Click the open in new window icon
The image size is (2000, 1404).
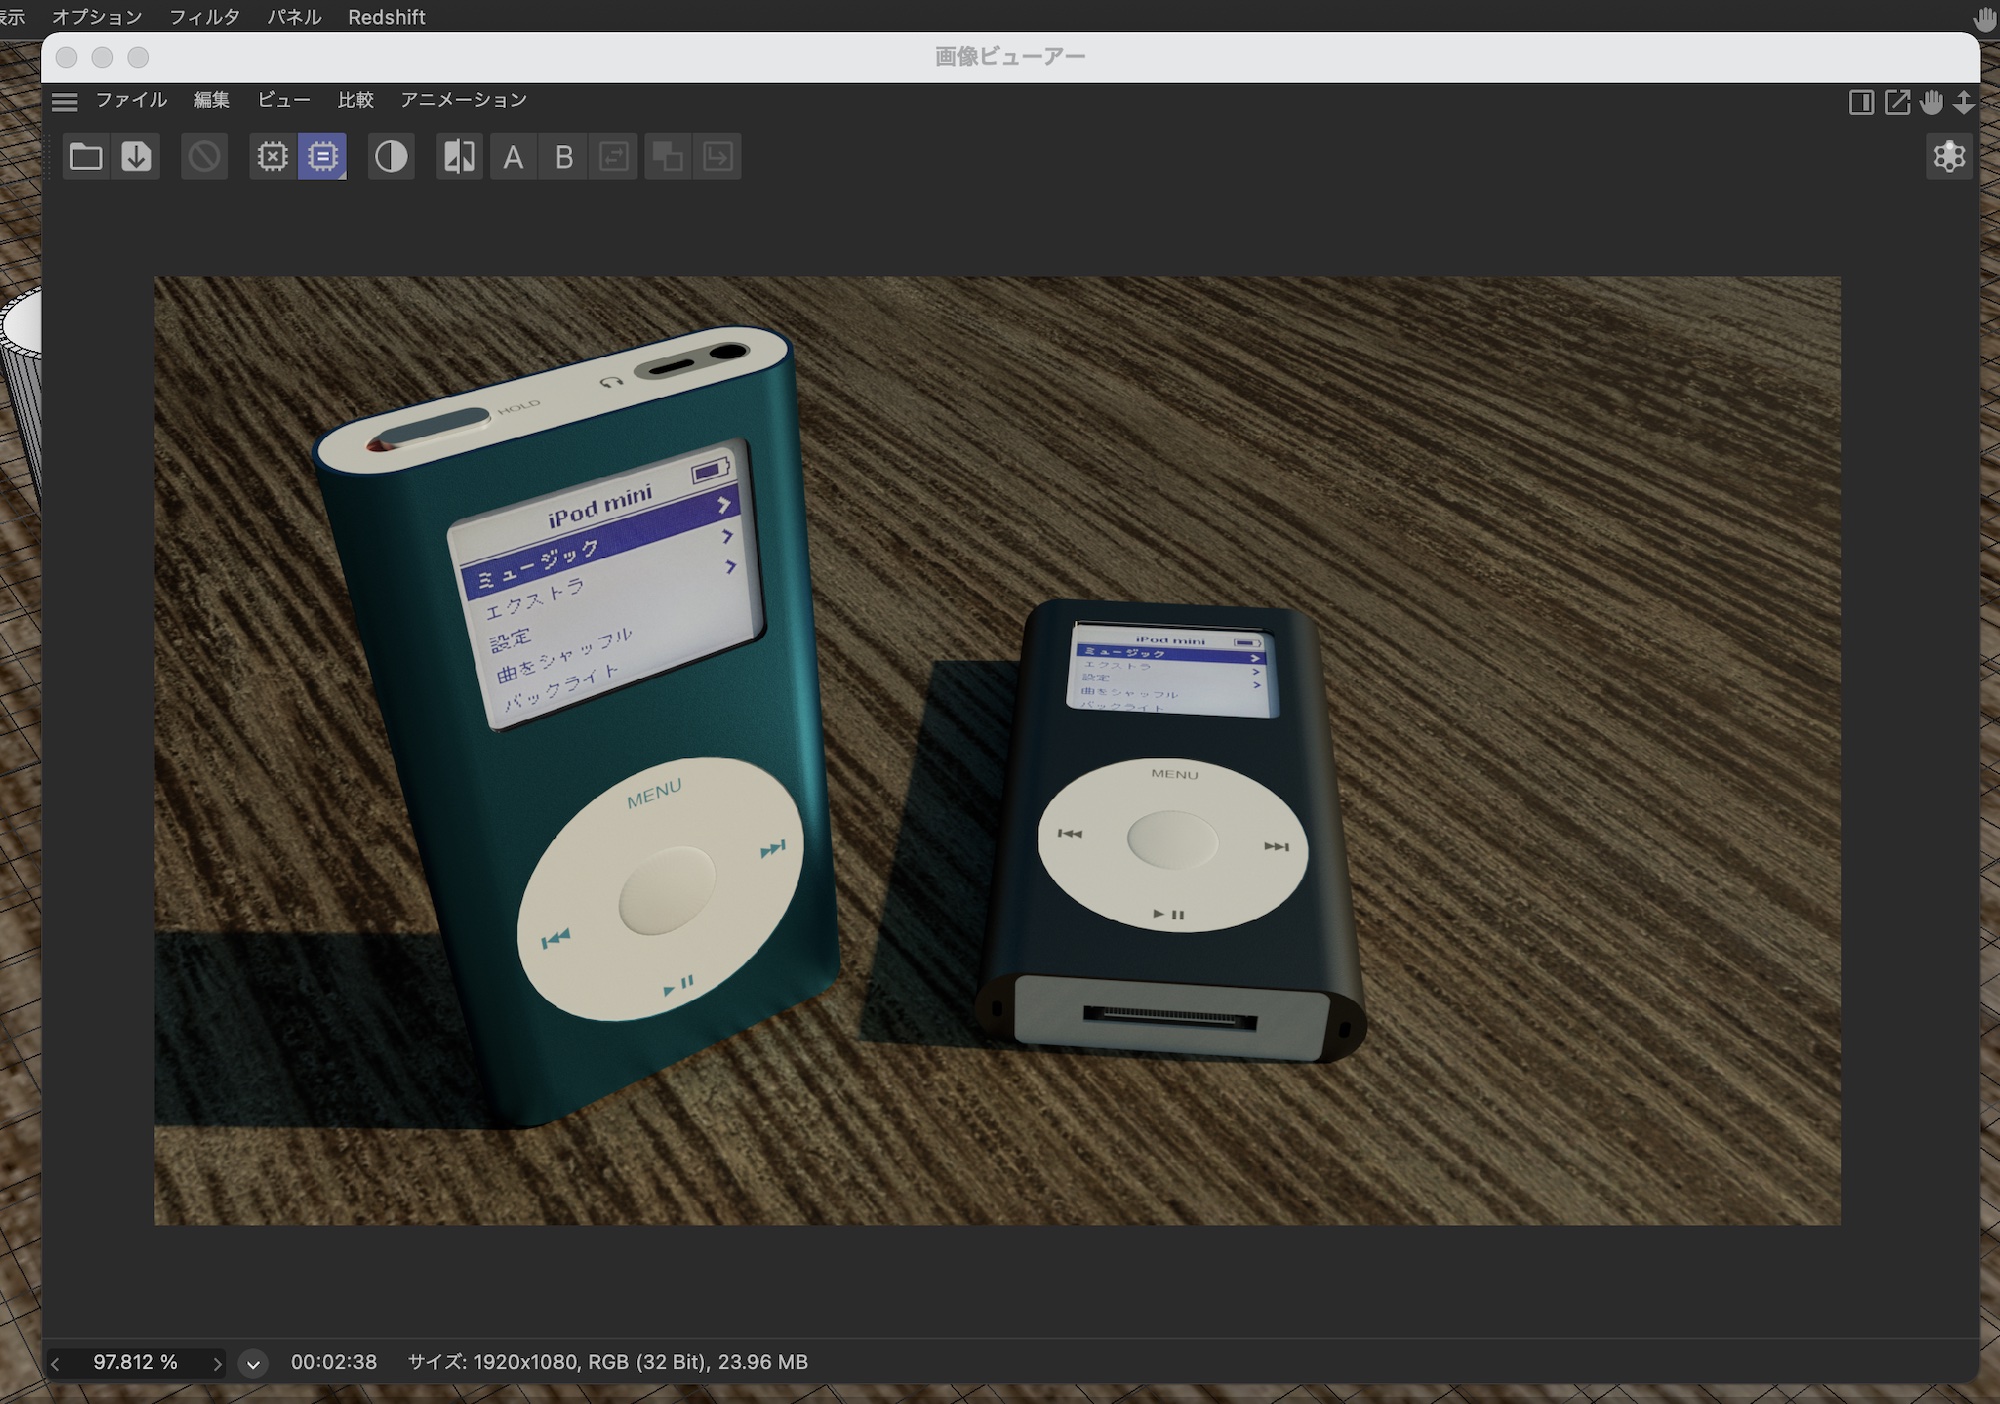[x=1897, y=102]
